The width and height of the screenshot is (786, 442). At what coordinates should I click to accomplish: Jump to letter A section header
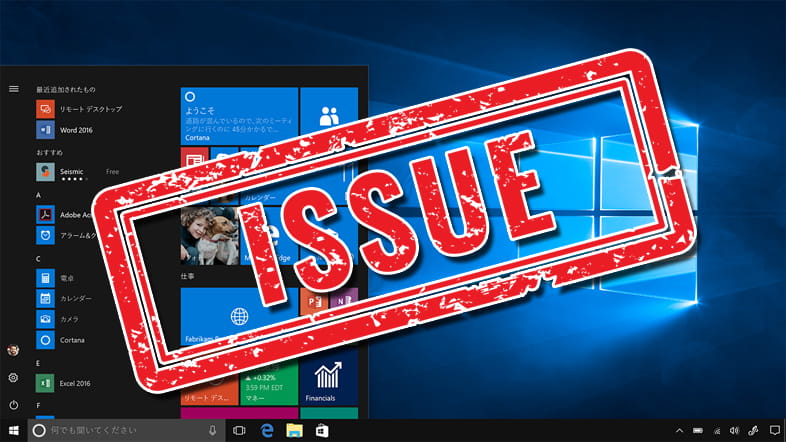[39, 195]
